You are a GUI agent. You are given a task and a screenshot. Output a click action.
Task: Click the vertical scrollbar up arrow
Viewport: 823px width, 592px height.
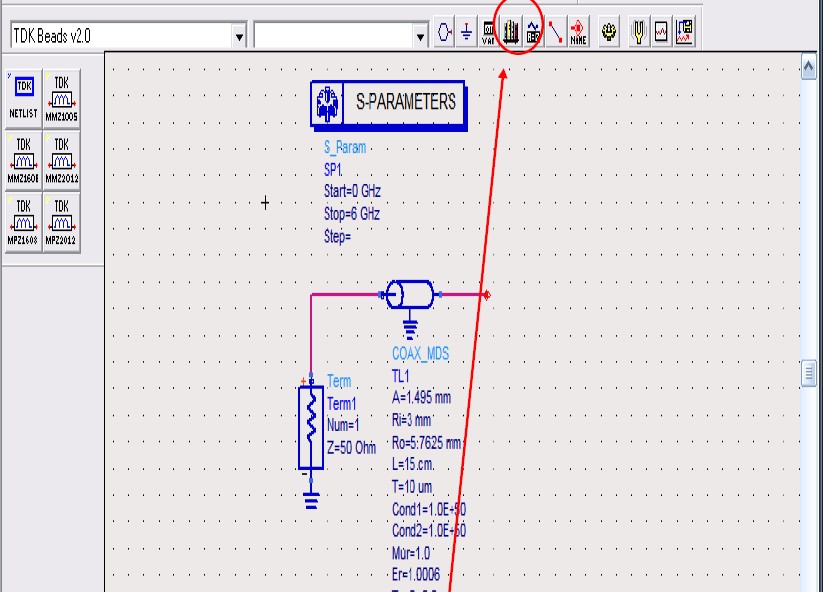click(x=809, y=67)
